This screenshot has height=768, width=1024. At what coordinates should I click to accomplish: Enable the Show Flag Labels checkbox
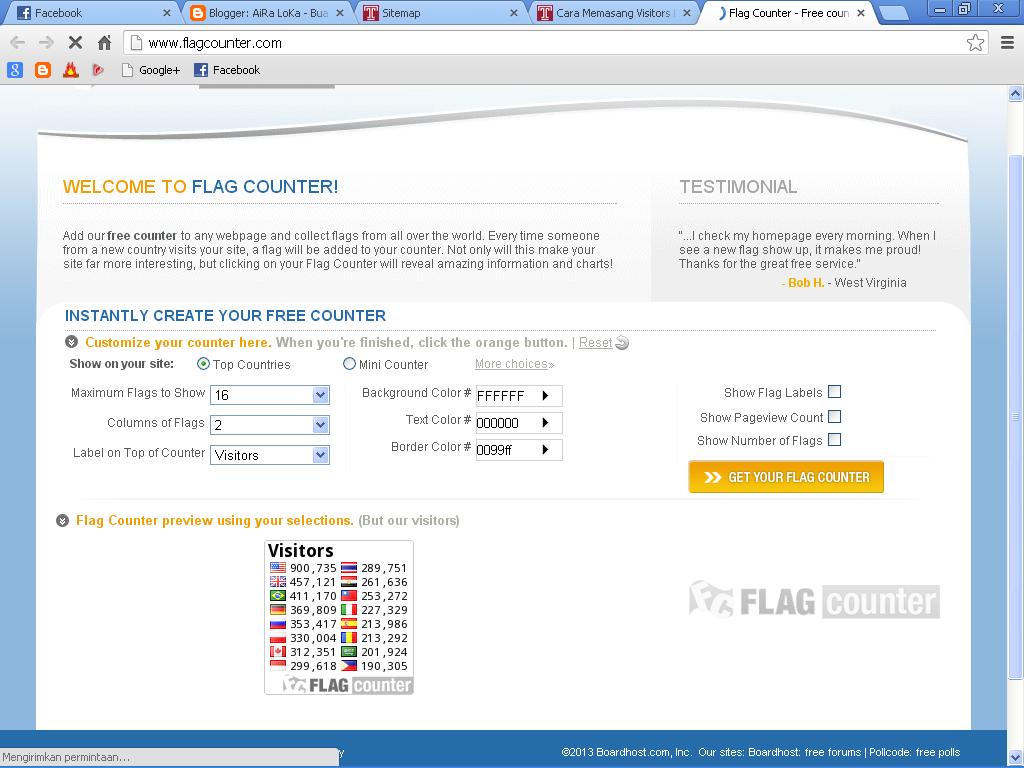point(835,392)
